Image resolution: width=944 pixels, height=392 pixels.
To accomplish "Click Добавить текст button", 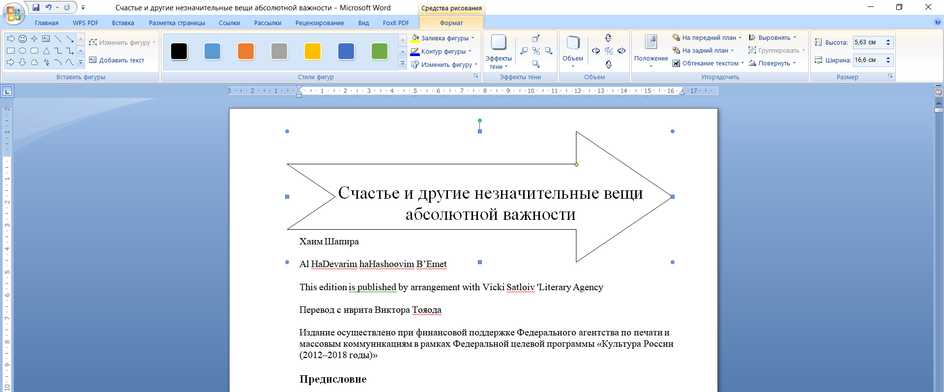I will [117, 60].
